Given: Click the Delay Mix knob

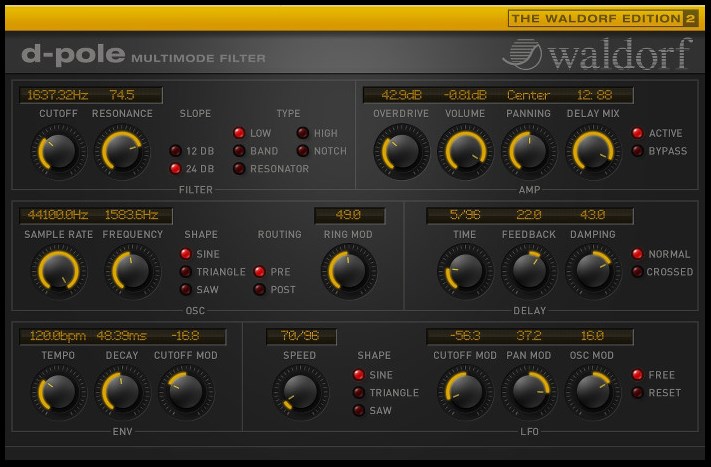Looking at the screenshot, I should pyautogui.click(x=593, y=151).
